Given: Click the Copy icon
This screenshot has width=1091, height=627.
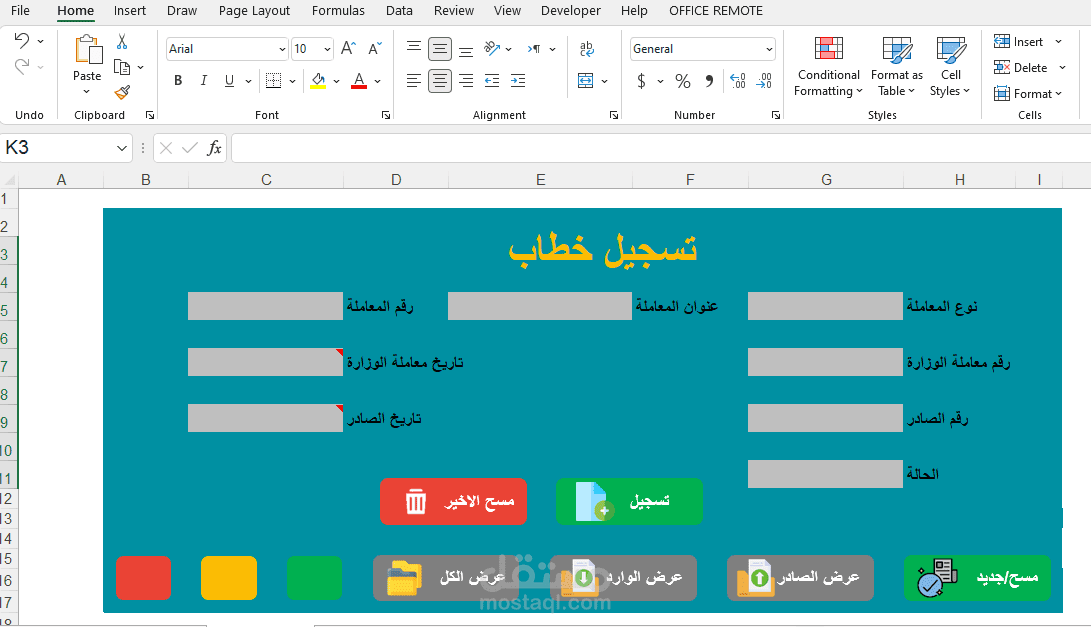Looking at the screenshot, I should point(122,68).
